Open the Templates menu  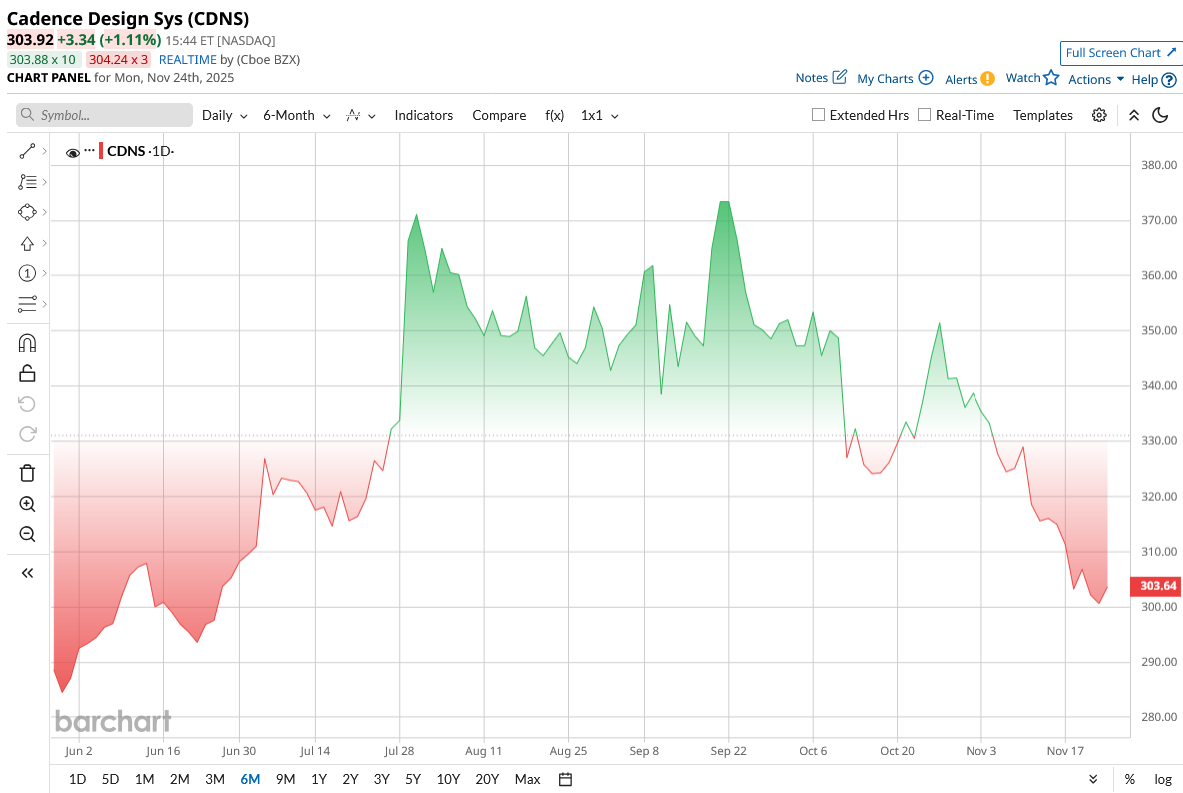1043,115
